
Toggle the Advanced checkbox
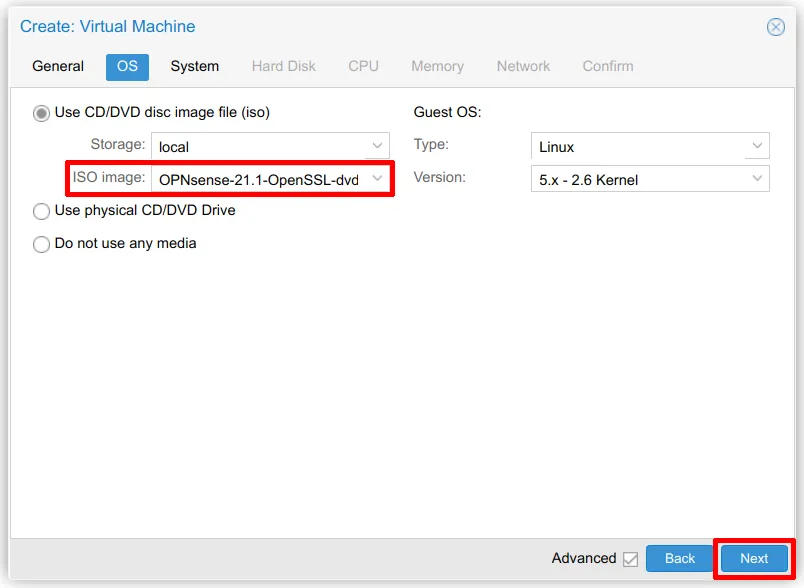click(x=630, y=559)
